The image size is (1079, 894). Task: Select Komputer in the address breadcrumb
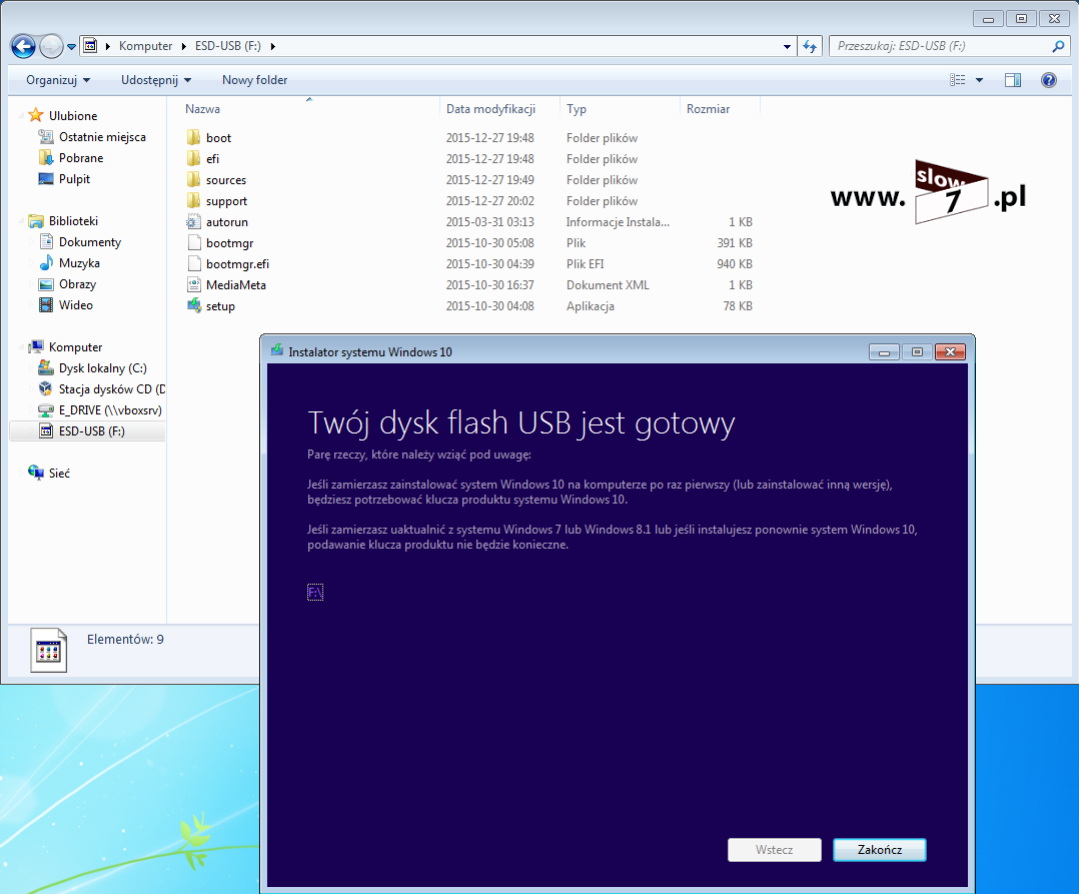(x=145, y=46)
